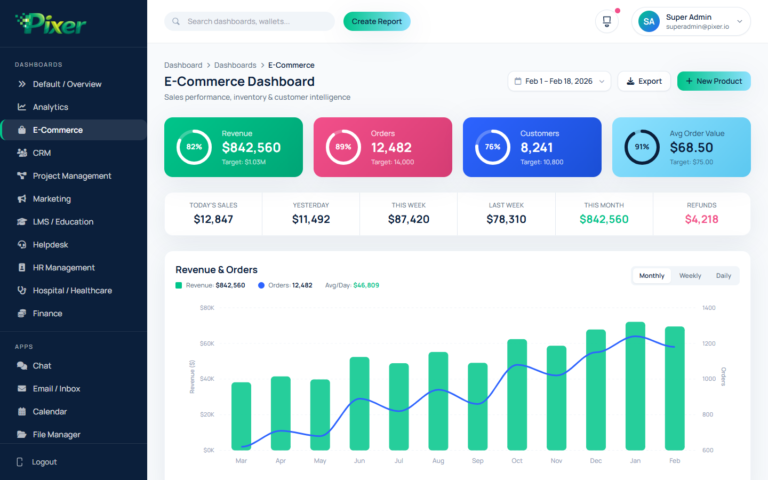Viewport: 768px width, 480px height.
Task: Click the Dashboards breadcrumb link
Action: [x=235, y=65]
